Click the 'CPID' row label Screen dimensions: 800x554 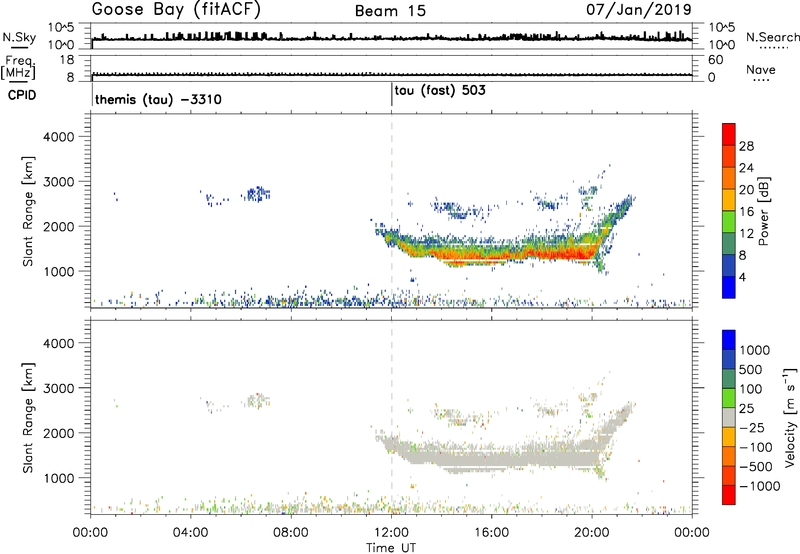22,95
